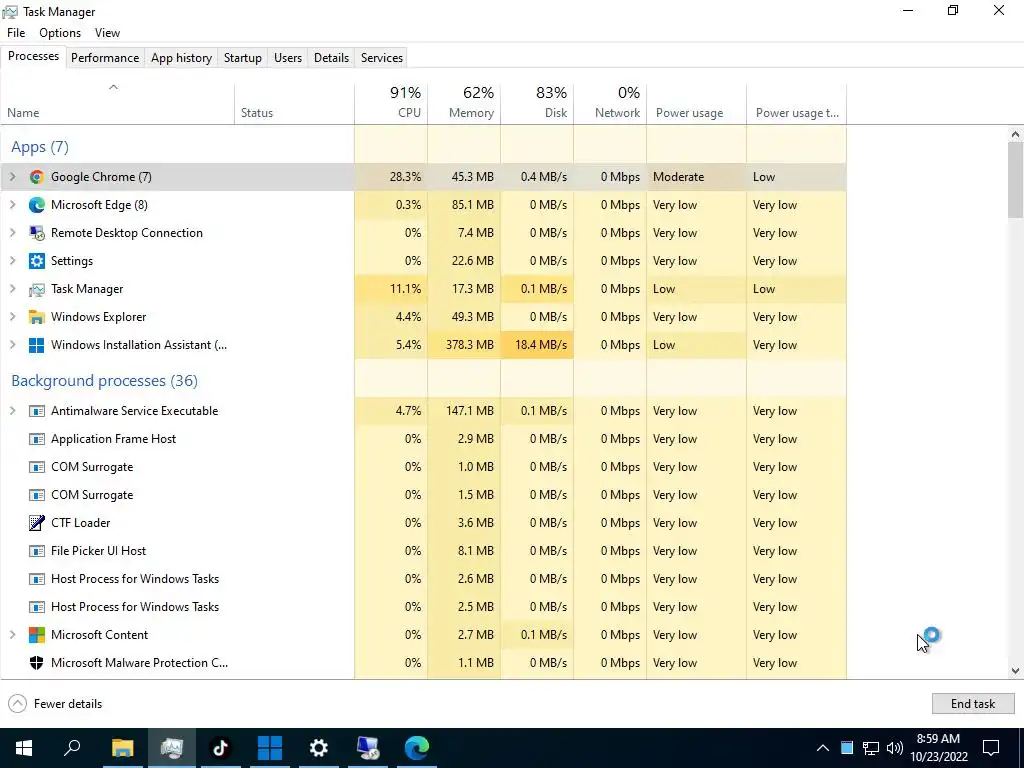Select the Host Process row showing 2.6 MB

tap(424, 579)
